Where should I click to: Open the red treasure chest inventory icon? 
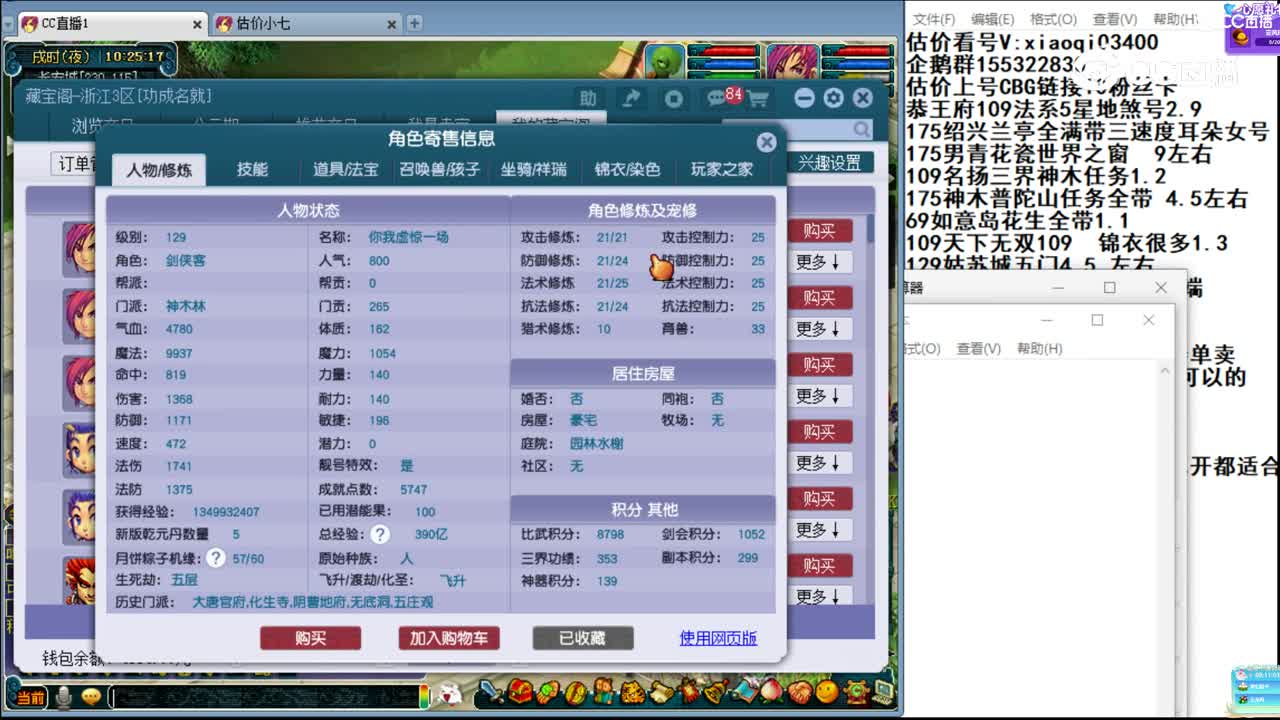[x=519, y=691]
